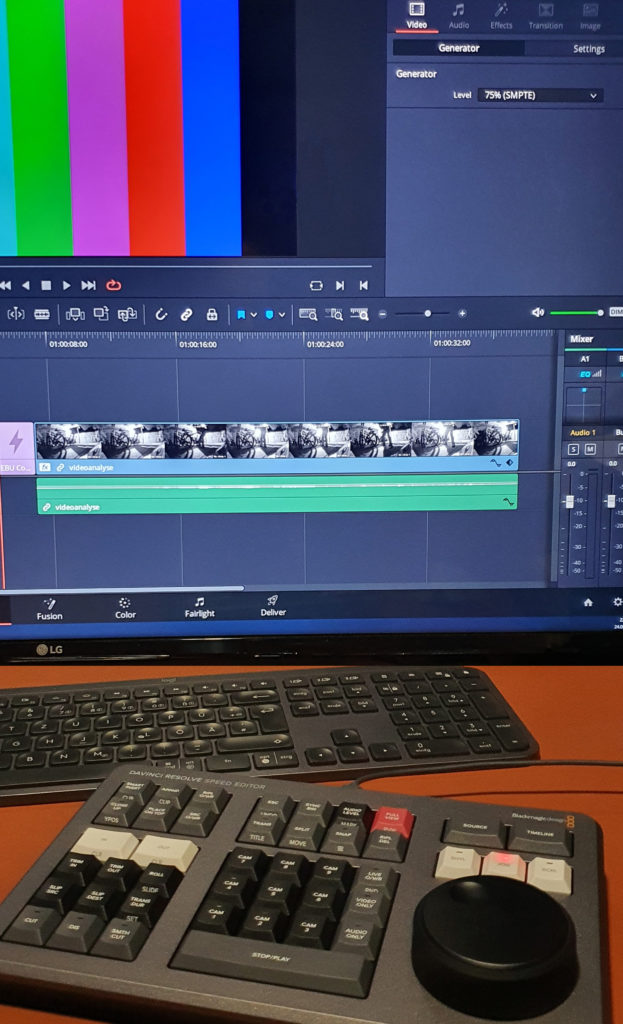Open the Fairlight page
Image resolution: width=623 pixels, height=1024 pixels.
[199, 607]
